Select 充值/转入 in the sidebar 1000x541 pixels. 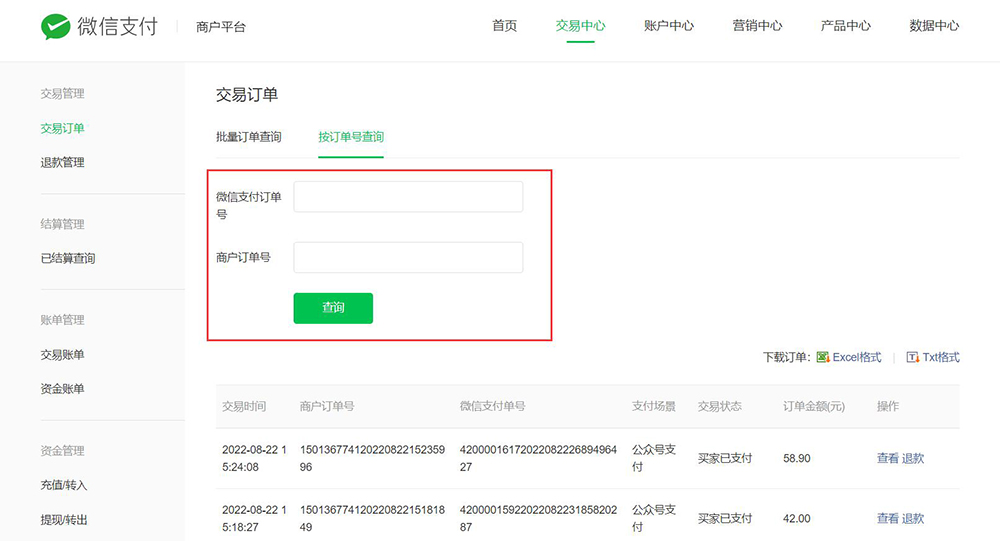click(64, 485)
